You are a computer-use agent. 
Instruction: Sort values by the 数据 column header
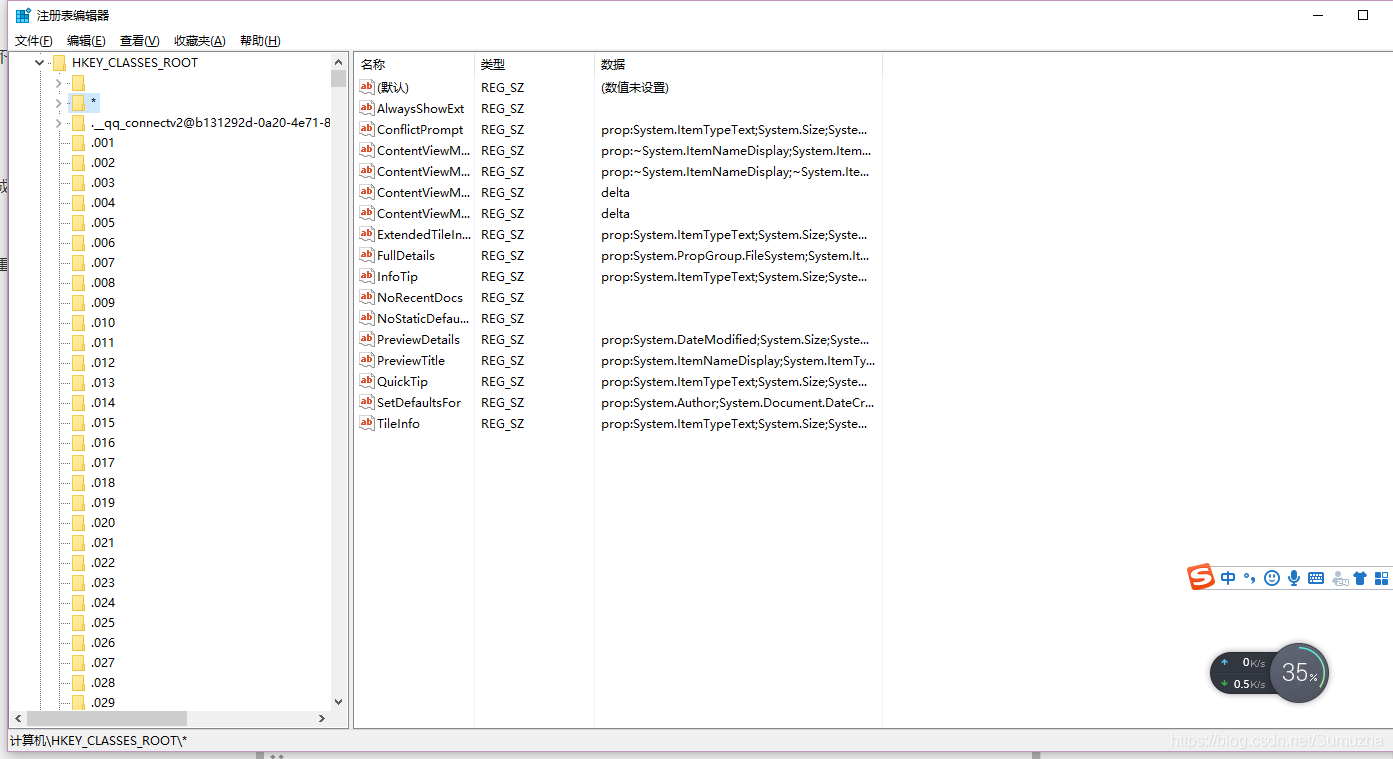click(738, 64)
